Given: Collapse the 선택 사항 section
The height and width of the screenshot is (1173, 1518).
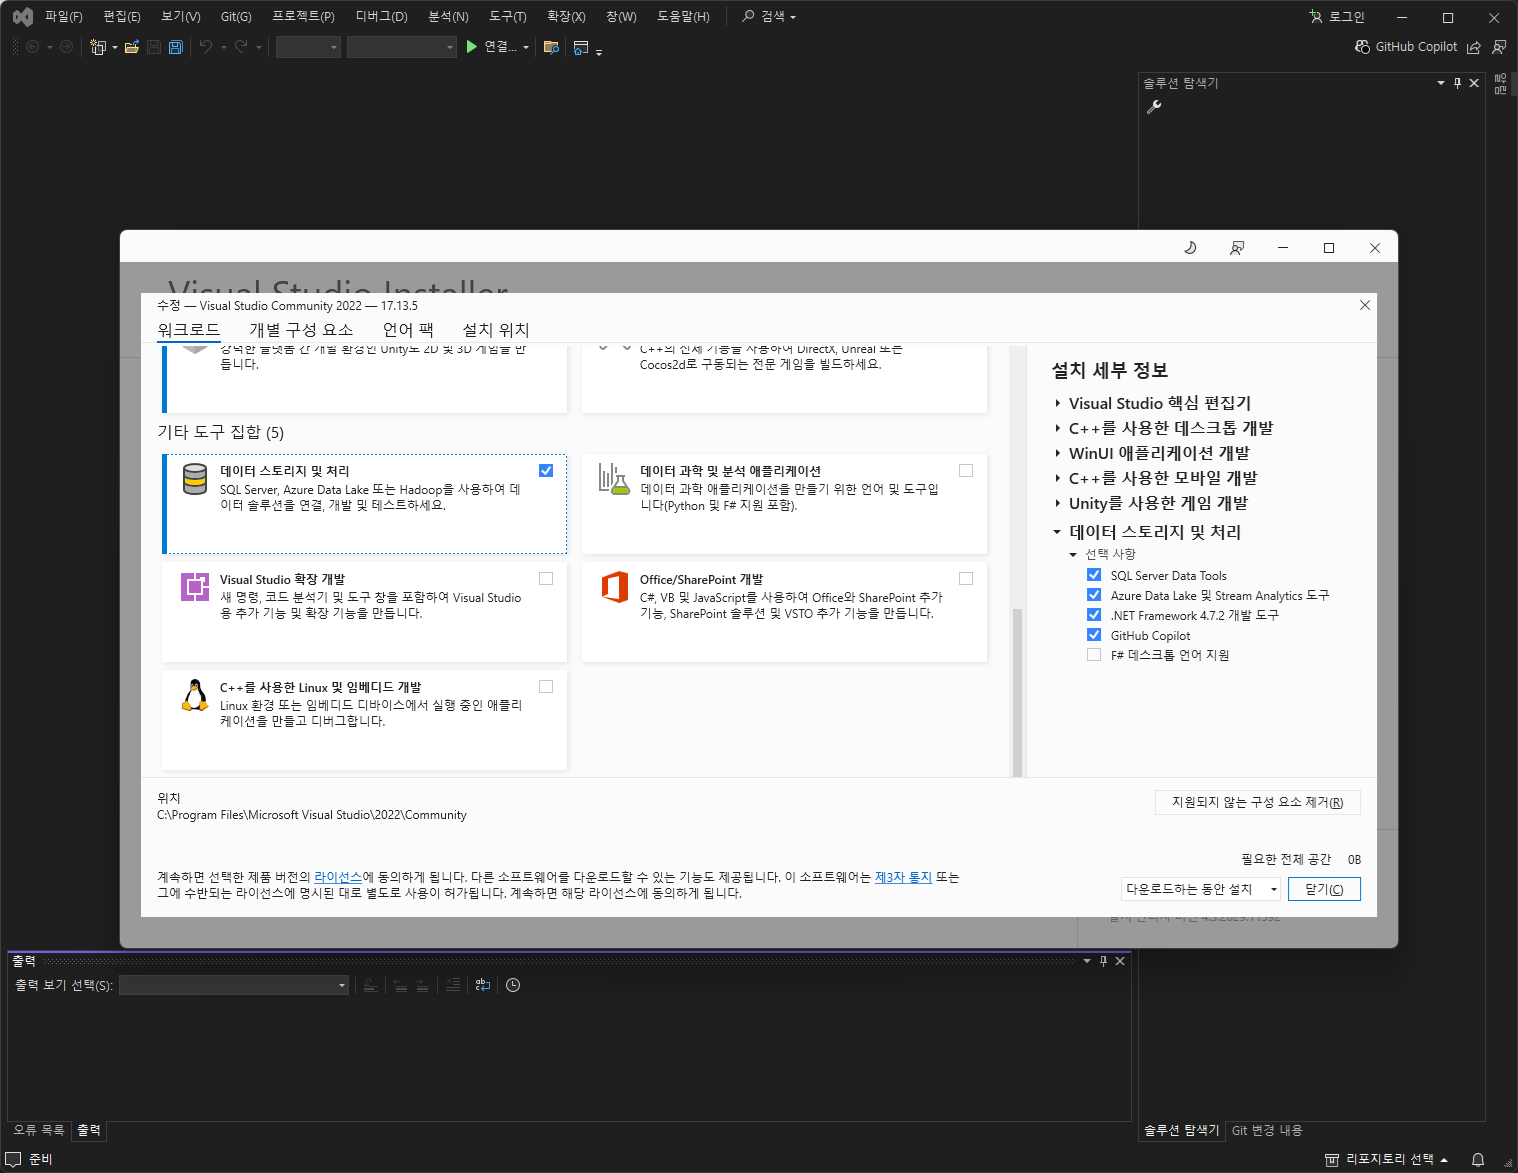Looking at the screenshot, I should click(1073, 554).
